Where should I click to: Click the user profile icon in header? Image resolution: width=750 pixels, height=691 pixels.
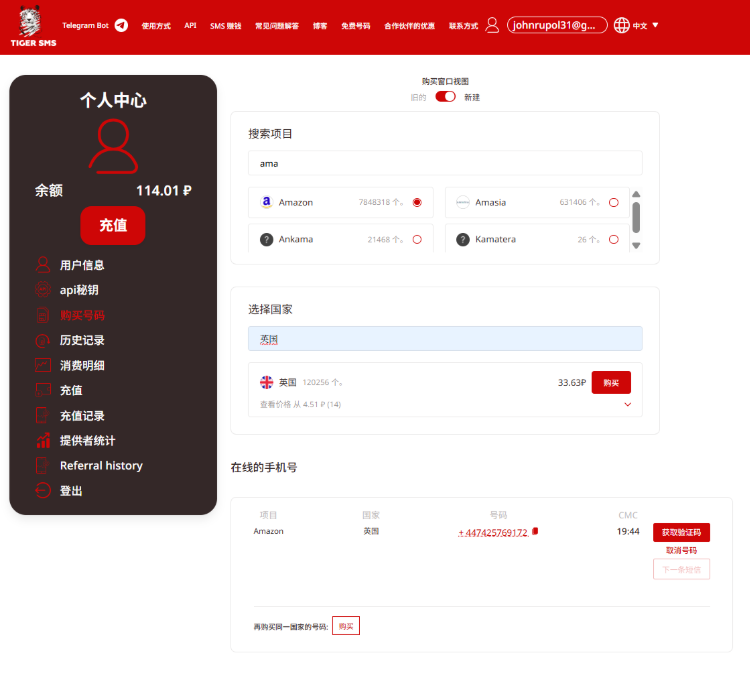click(492, 25)
